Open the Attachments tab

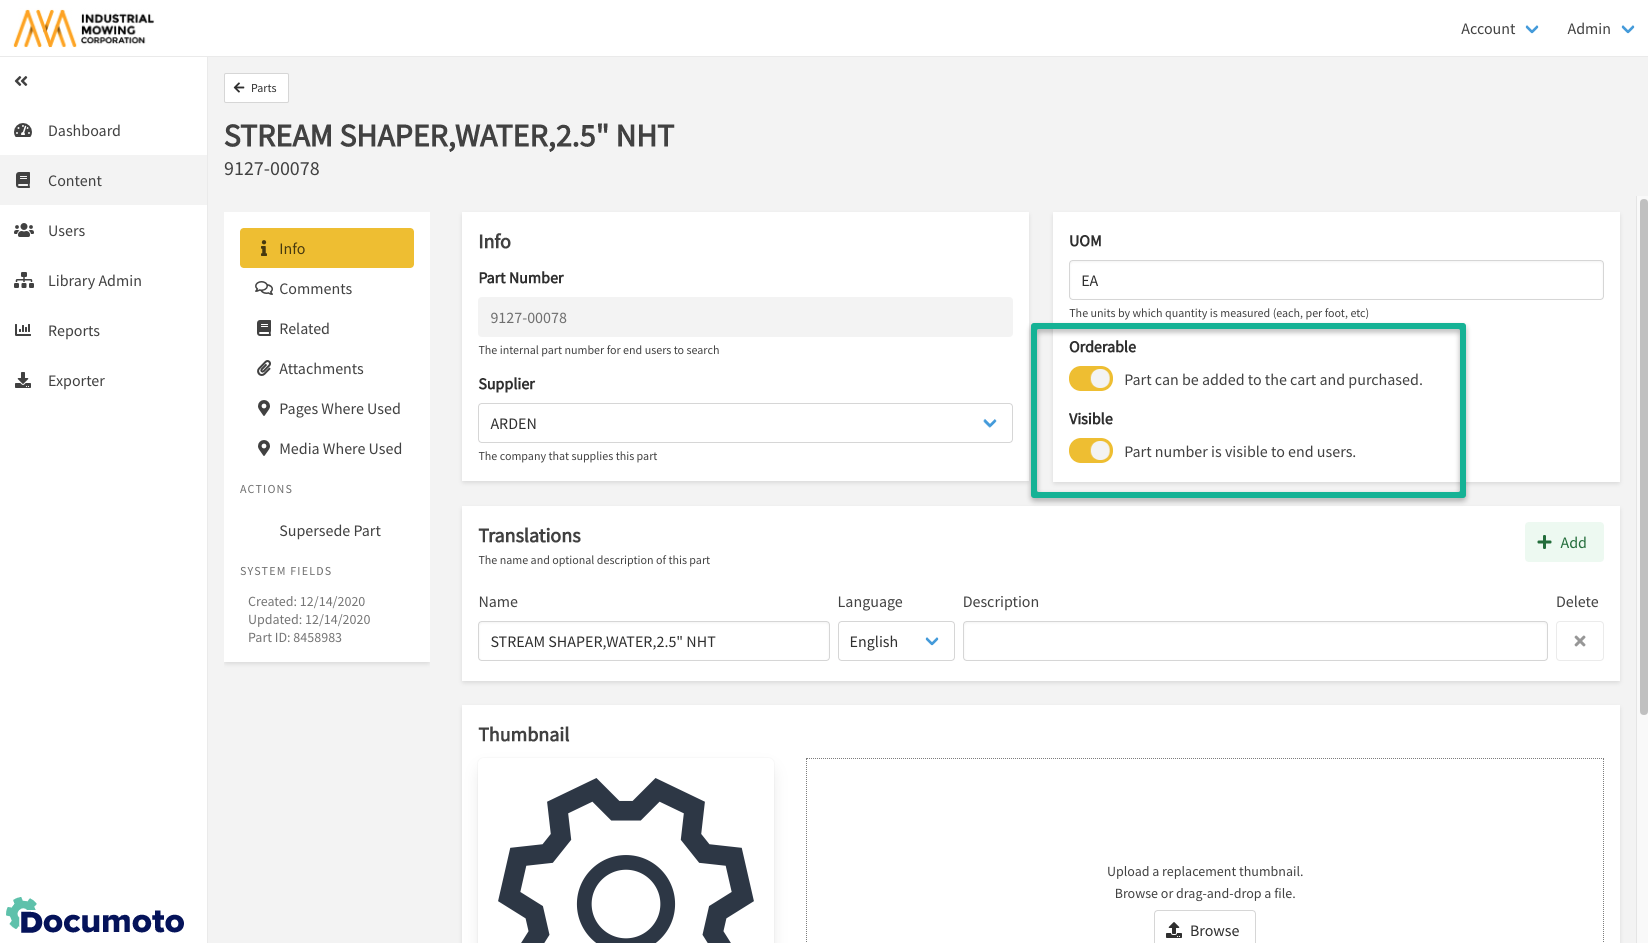point(321,369)
